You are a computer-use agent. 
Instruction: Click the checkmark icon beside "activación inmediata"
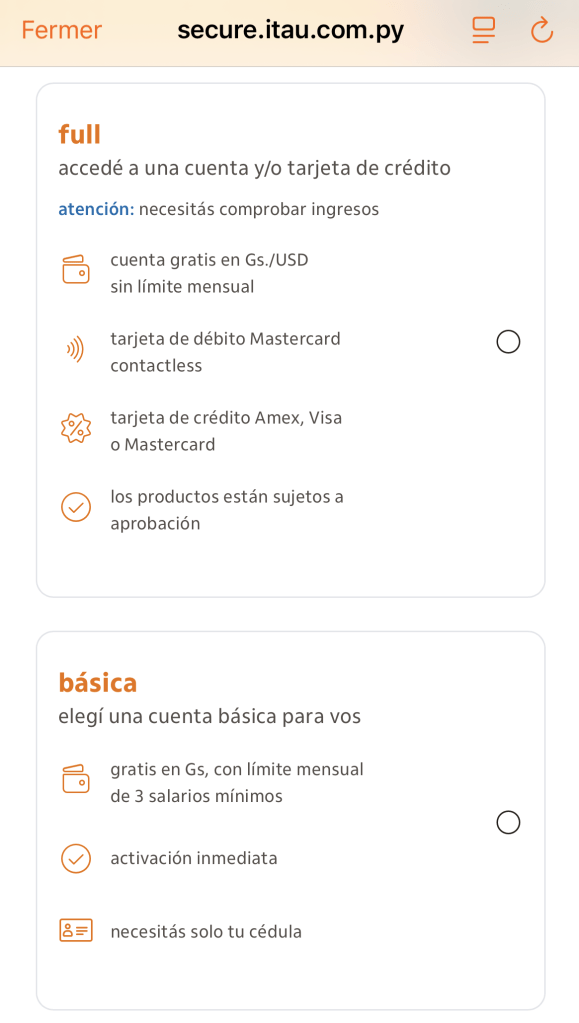coord(76,858)
